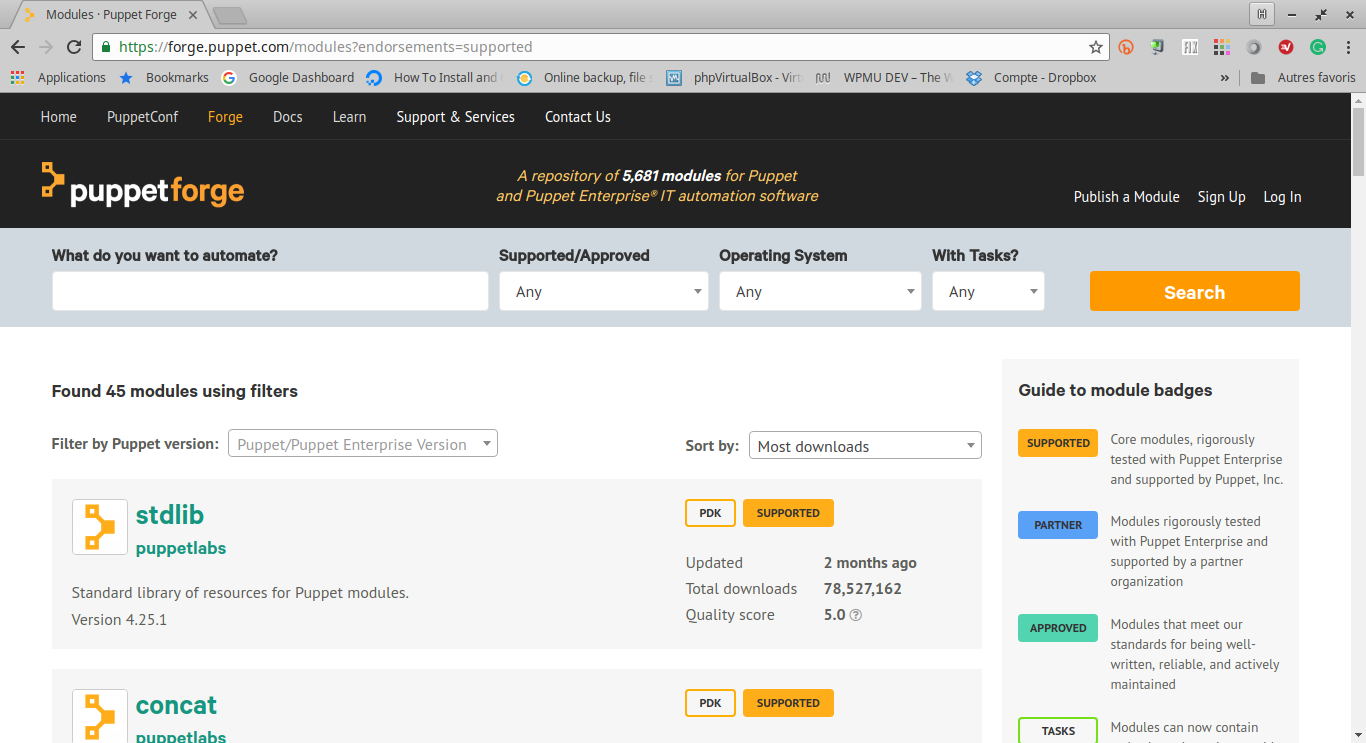Open the Autres favoris folder
The image size is (1366, 743).
coord(1304,77)
